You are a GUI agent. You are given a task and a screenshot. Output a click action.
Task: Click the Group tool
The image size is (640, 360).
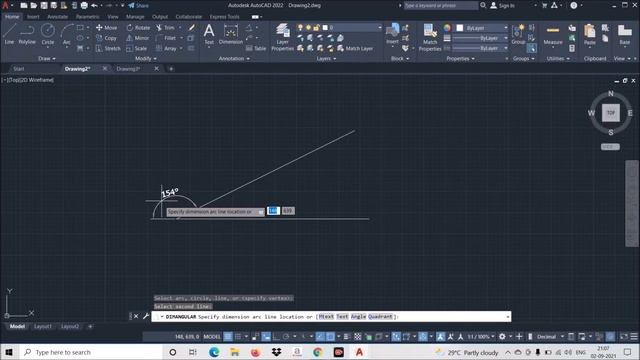[x=518, y=33]
